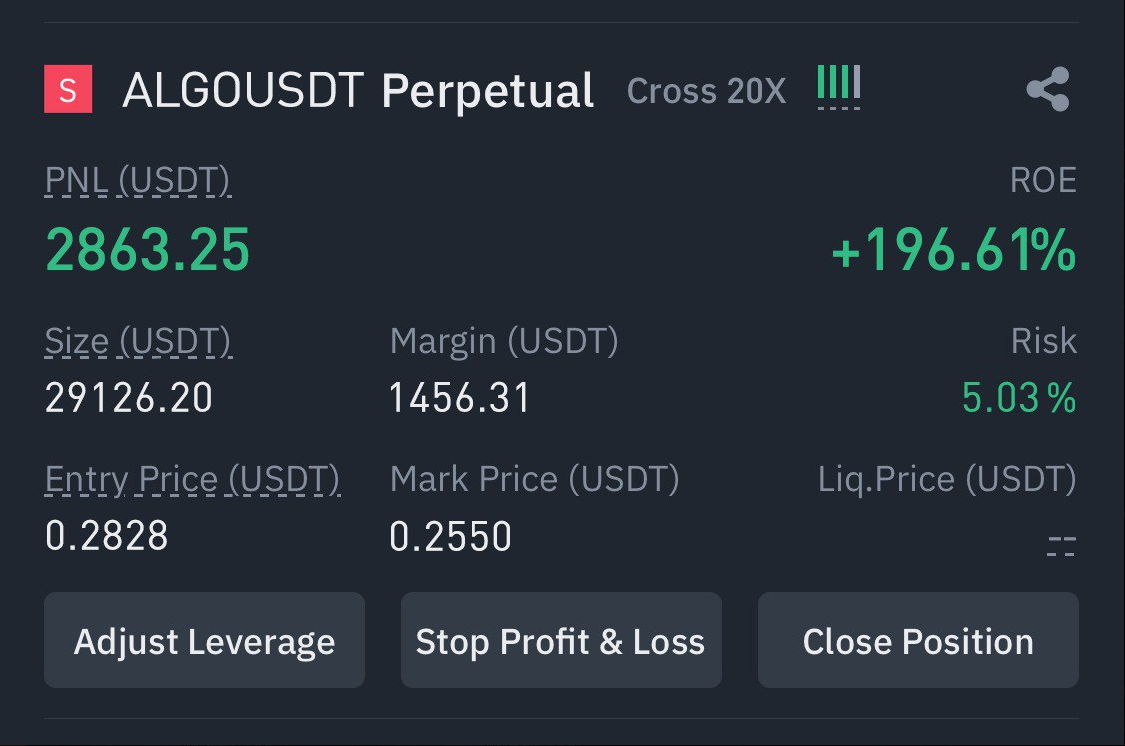
Task: Click the margin amount 1456.31
Action: [x=460, y=399]
